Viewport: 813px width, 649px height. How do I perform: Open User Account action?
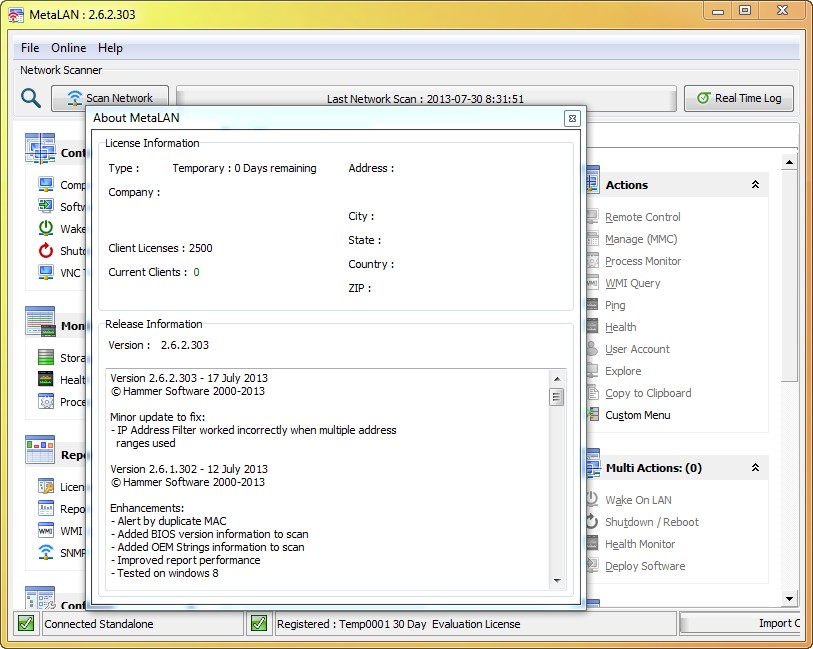point(637,349)
